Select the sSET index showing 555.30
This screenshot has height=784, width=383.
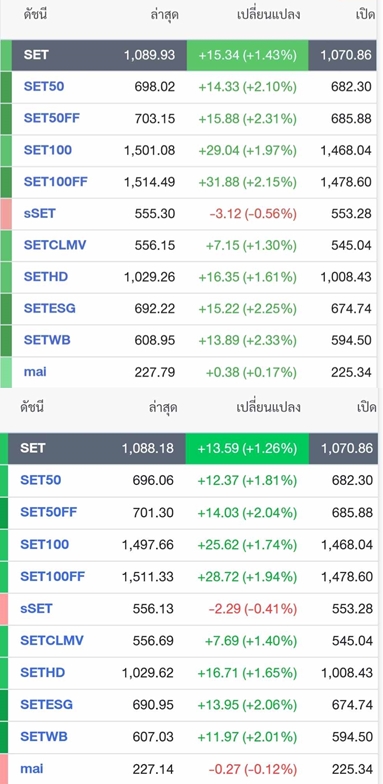point(40,214)
